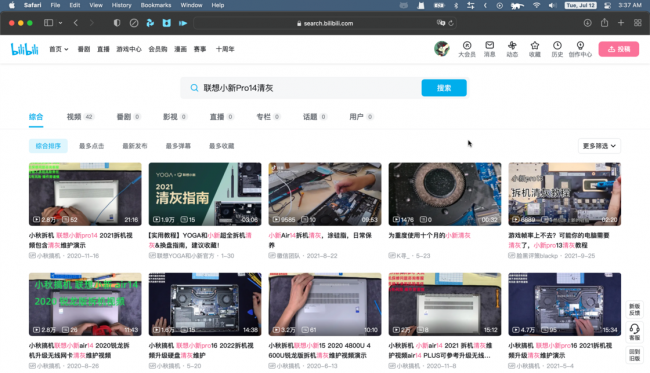
Task: Go back with Safari back arrow
Action: (x=75, y=23)
